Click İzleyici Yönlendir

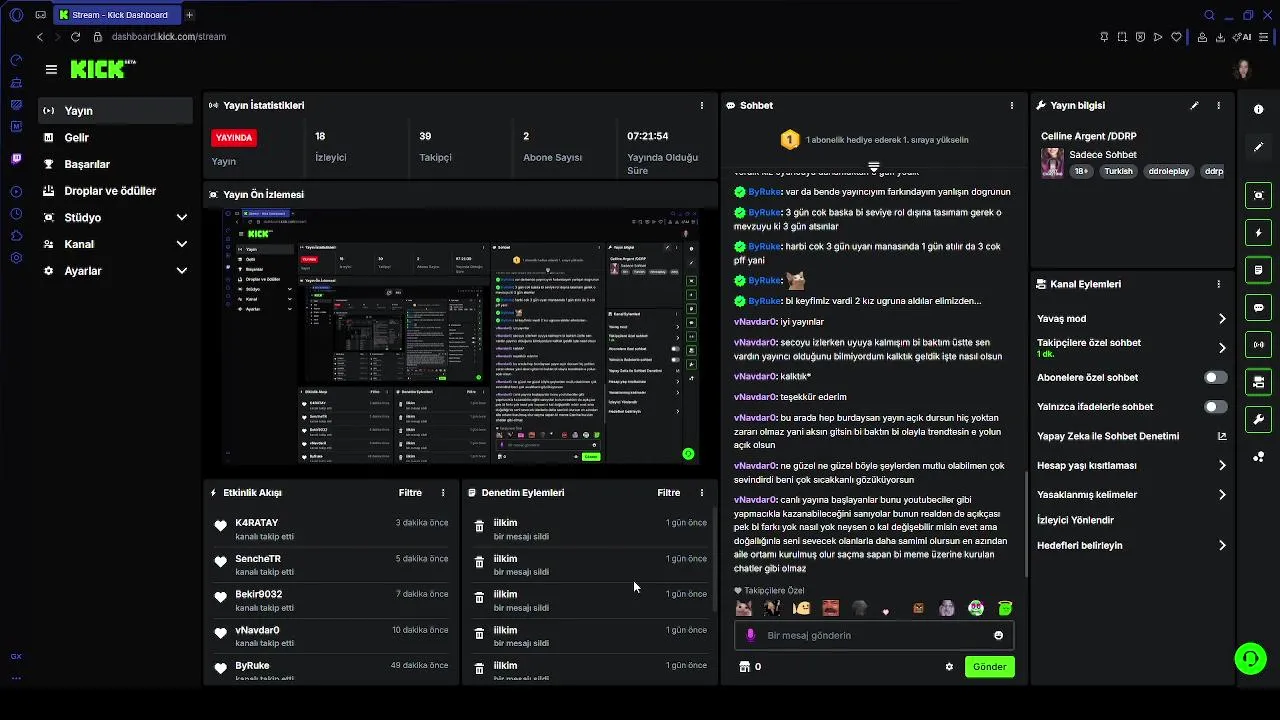click(1075, 520)
